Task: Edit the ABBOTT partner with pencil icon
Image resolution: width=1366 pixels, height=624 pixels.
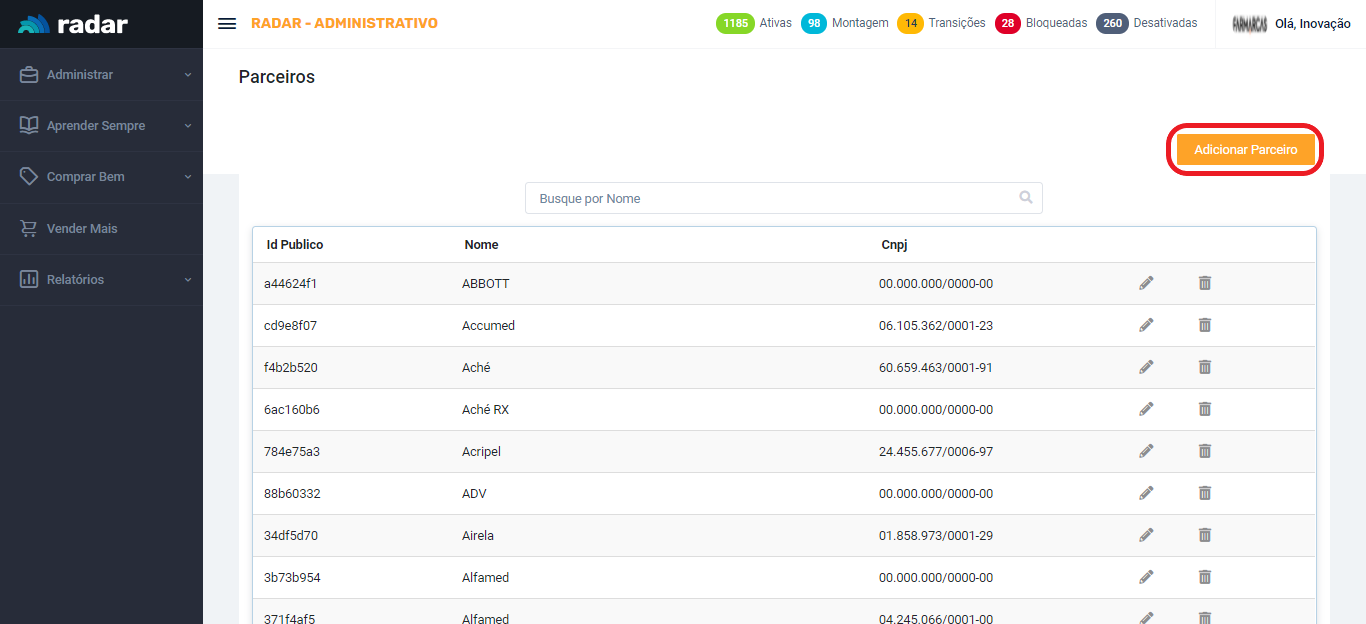Action: (x=1146, y=283)
